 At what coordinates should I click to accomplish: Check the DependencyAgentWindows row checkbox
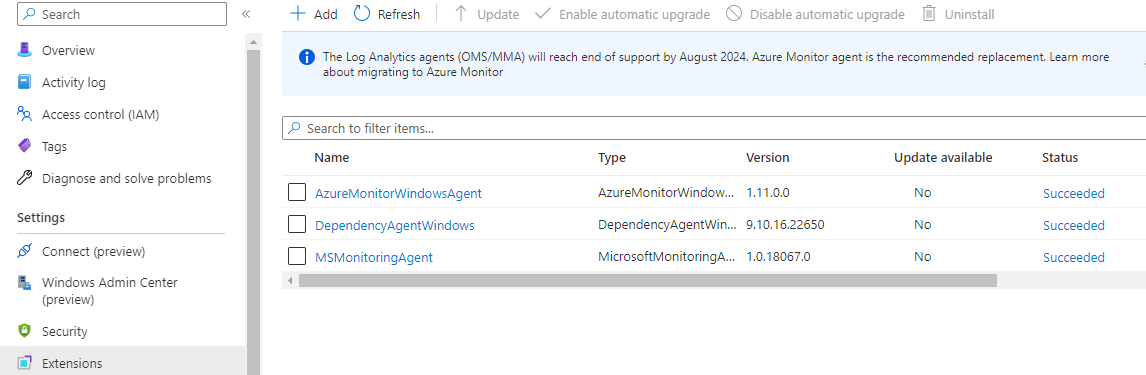297,224
